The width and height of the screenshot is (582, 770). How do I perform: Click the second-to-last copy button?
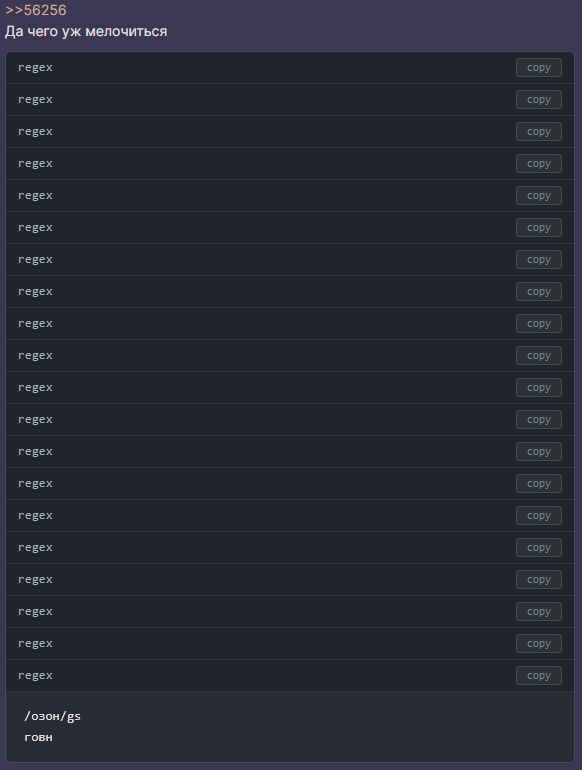point(539,643)
